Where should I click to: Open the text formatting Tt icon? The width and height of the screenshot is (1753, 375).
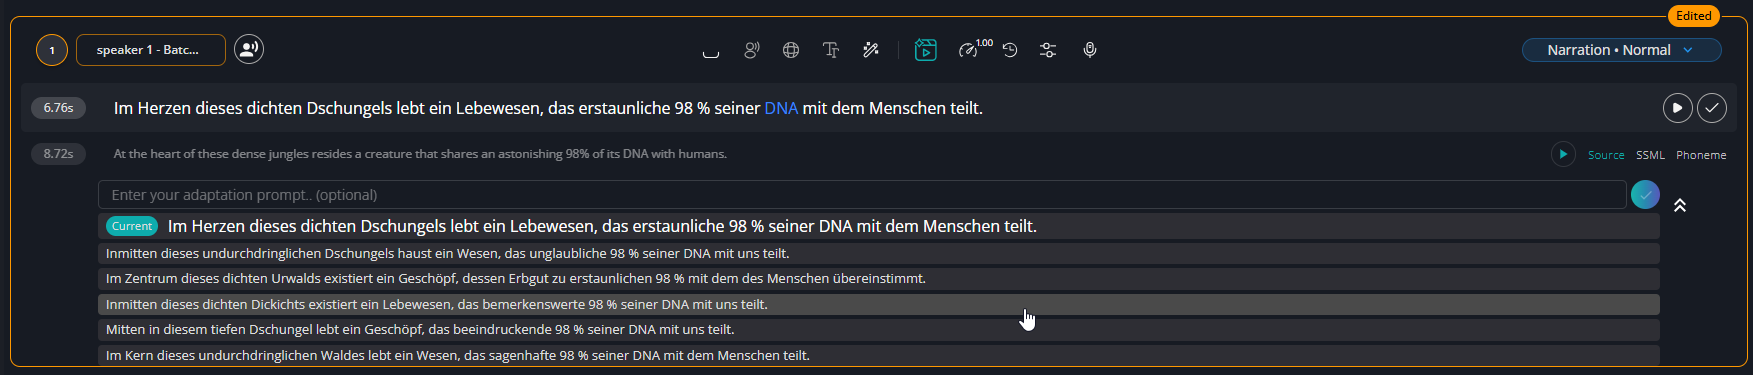pos(831,50)
